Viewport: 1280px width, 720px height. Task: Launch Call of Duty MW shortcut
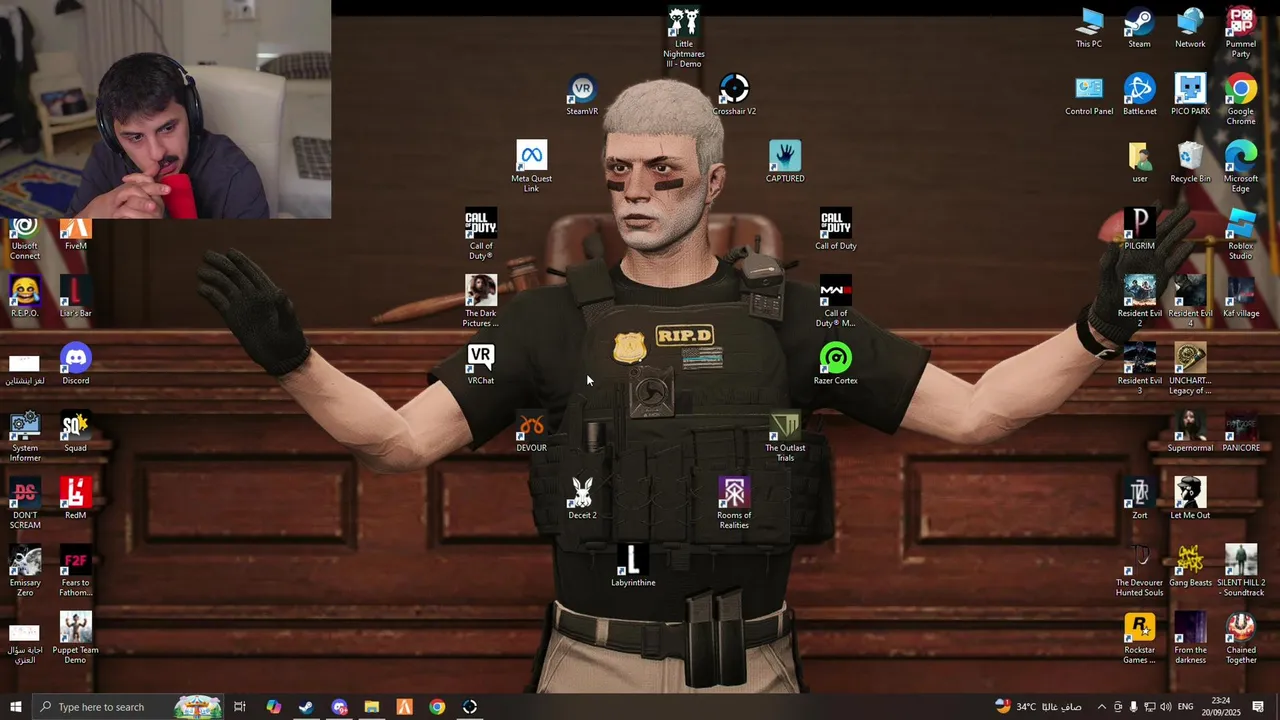point(836,301)
